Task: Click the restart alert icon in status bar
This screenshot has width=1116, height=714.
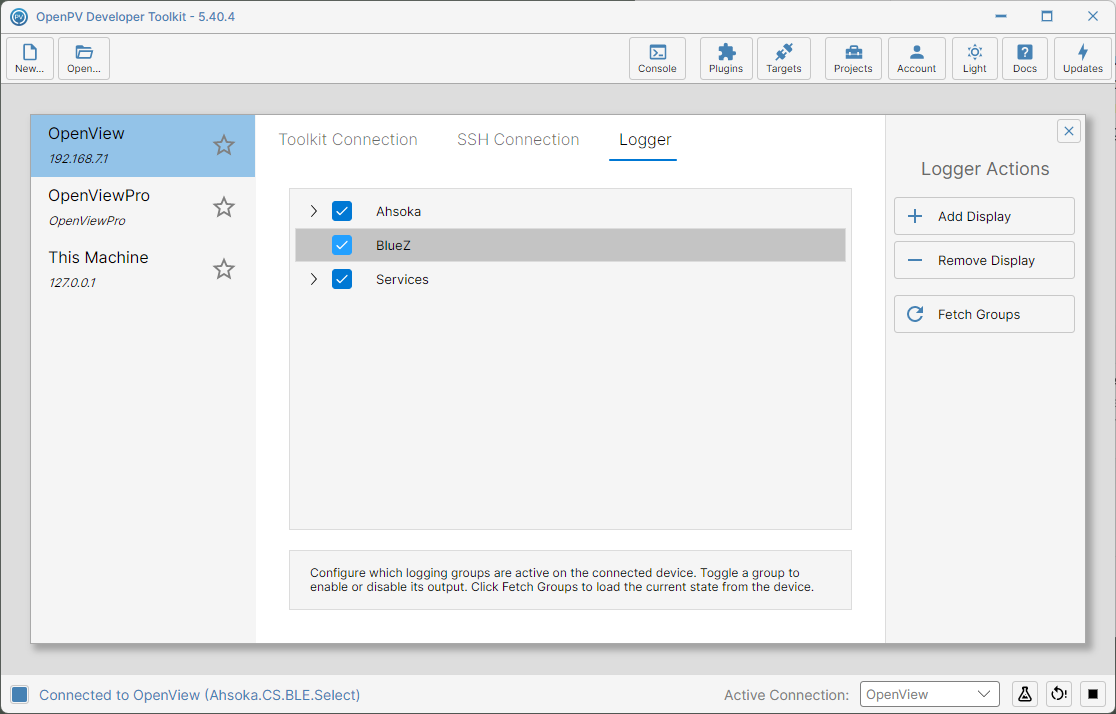Action: (x=1059, y=694)
